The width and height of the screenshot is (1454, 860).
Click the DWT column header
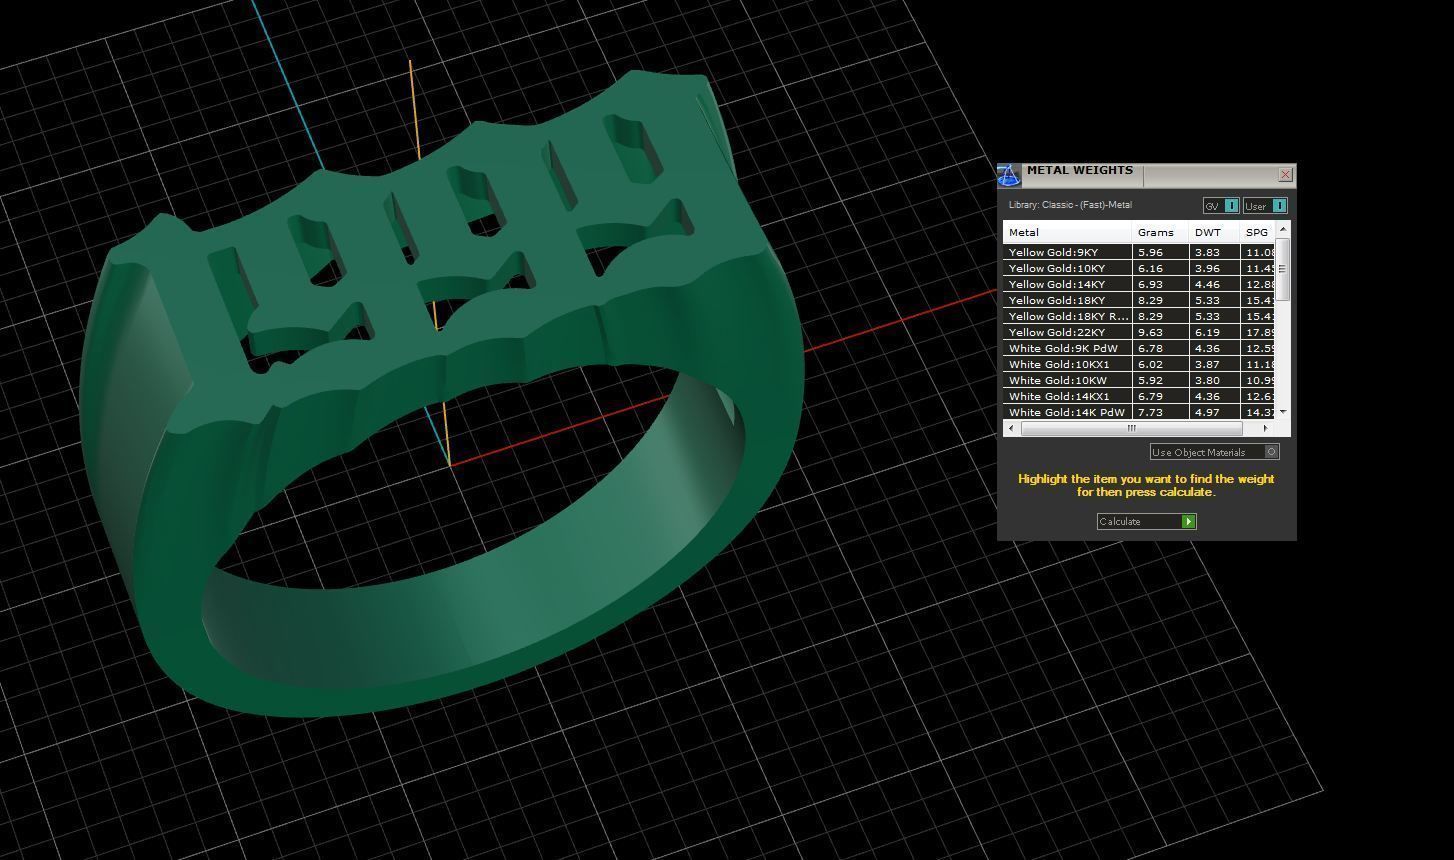(x=1214, y=232)
